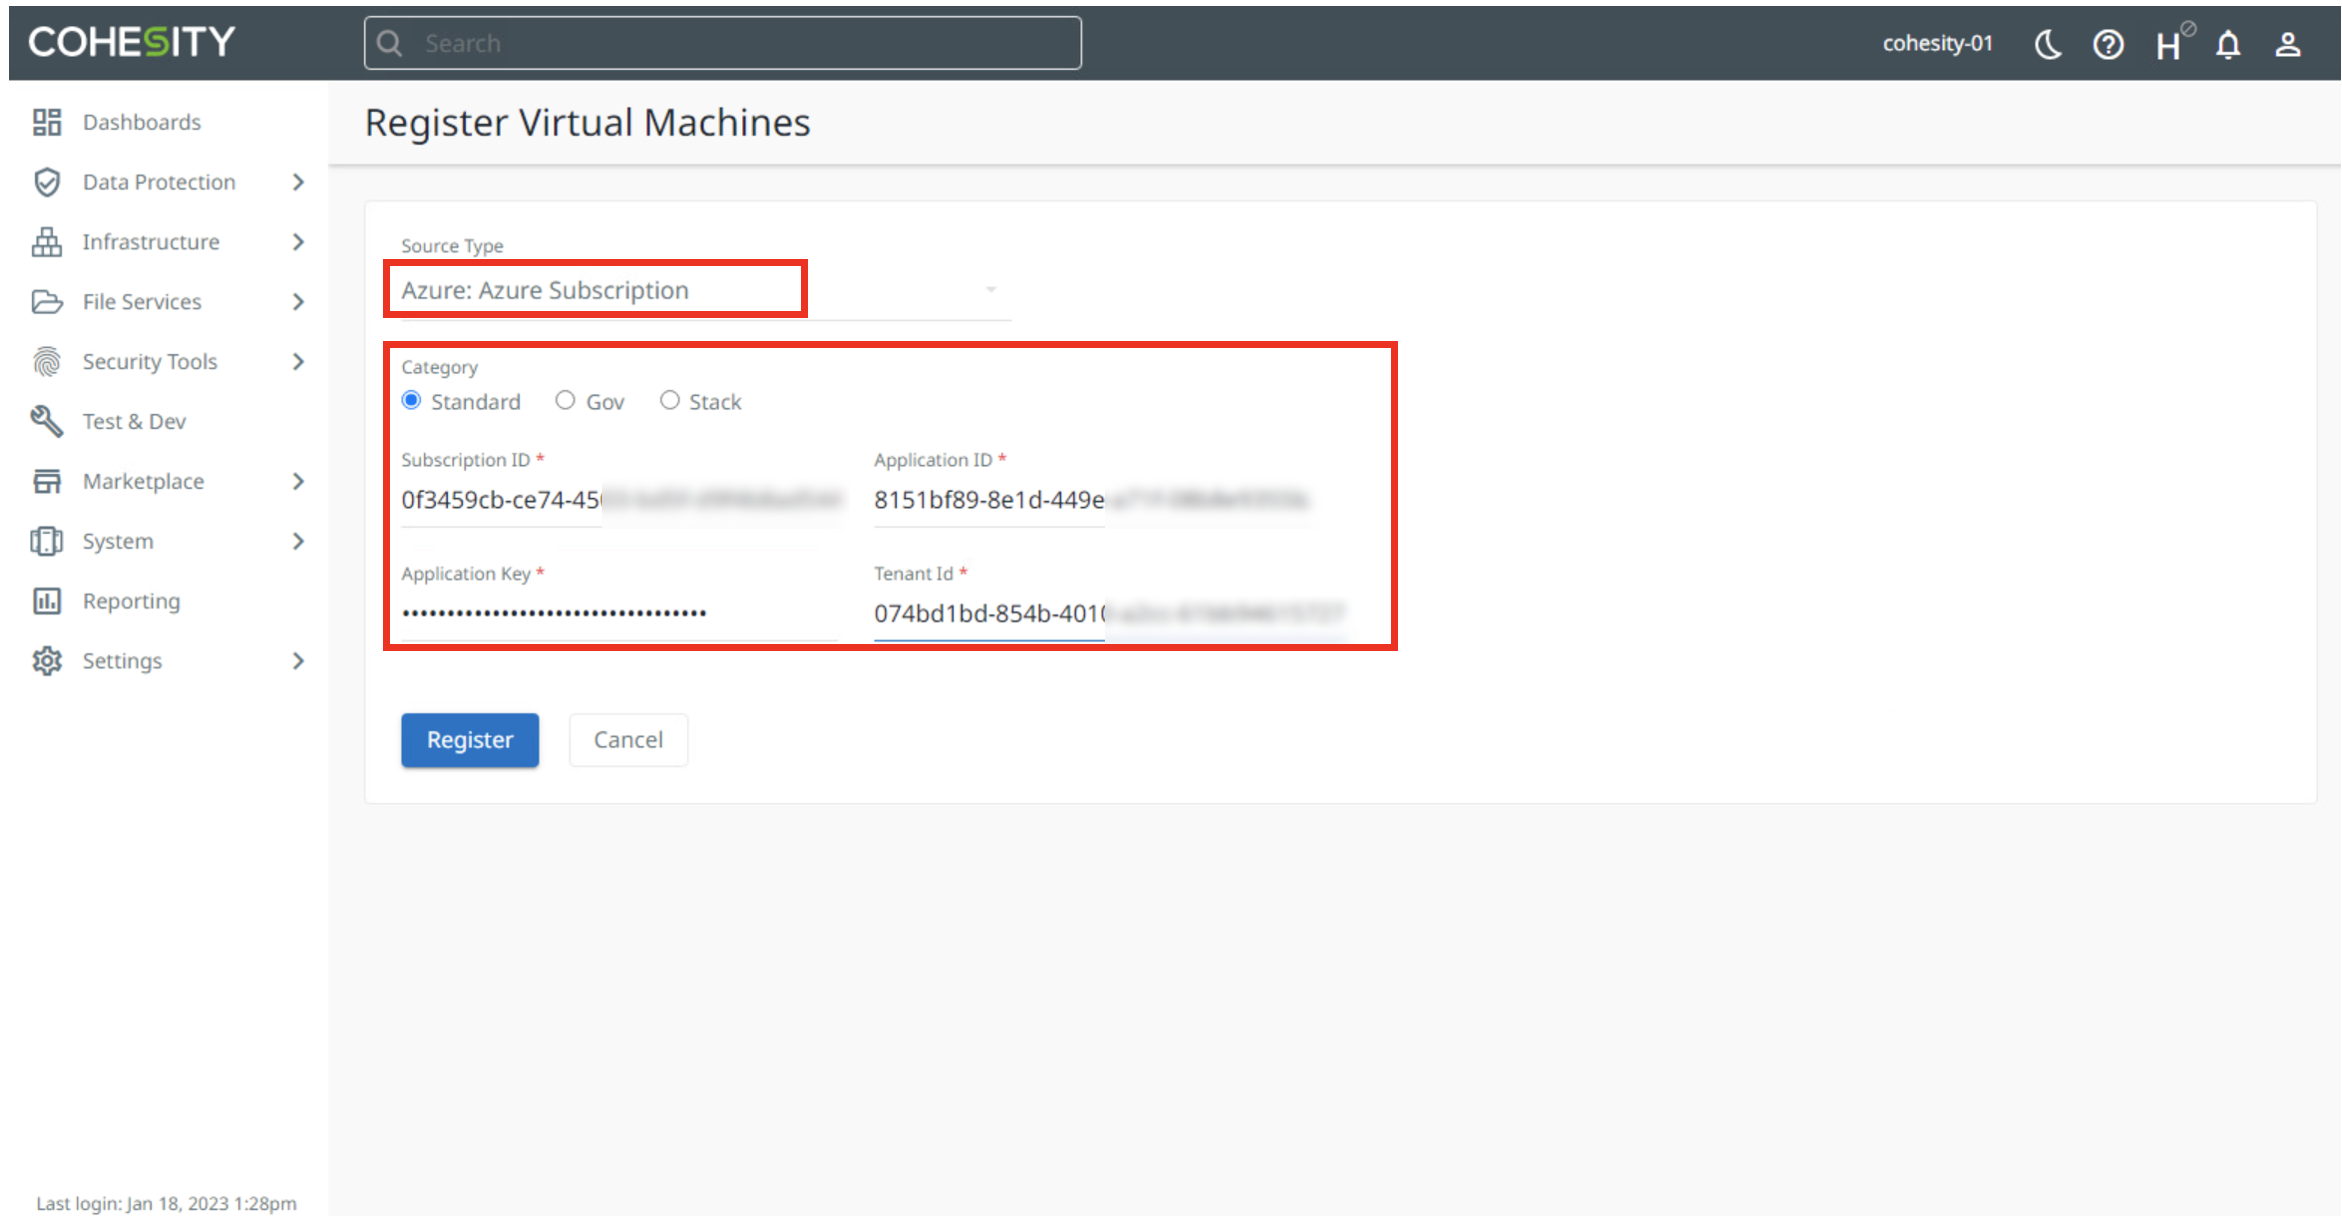Click the Test & Dev wrench icon
Viewport: 2342px width, 1216px height.
pos(47,422)
